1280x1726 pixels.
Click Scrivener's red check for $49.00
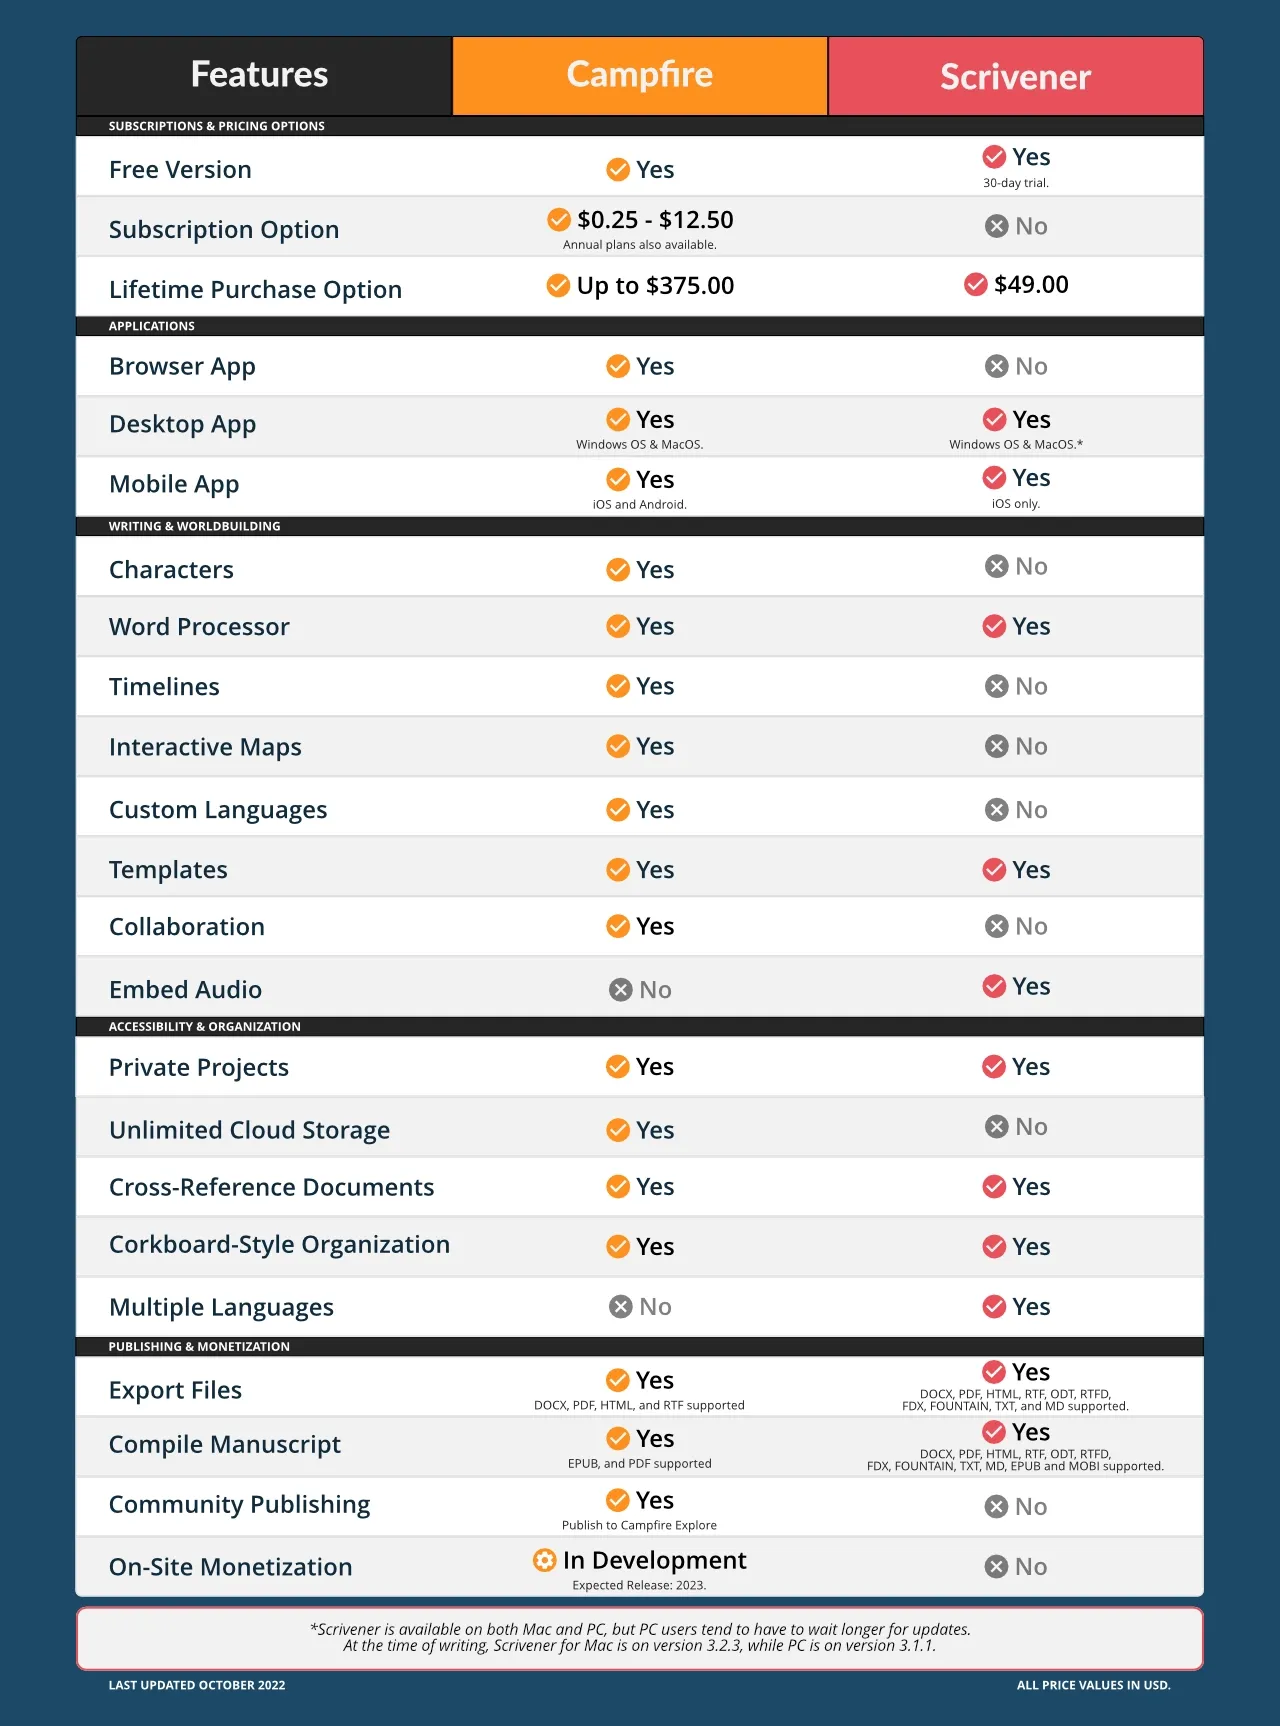click(x=976, y=285)
